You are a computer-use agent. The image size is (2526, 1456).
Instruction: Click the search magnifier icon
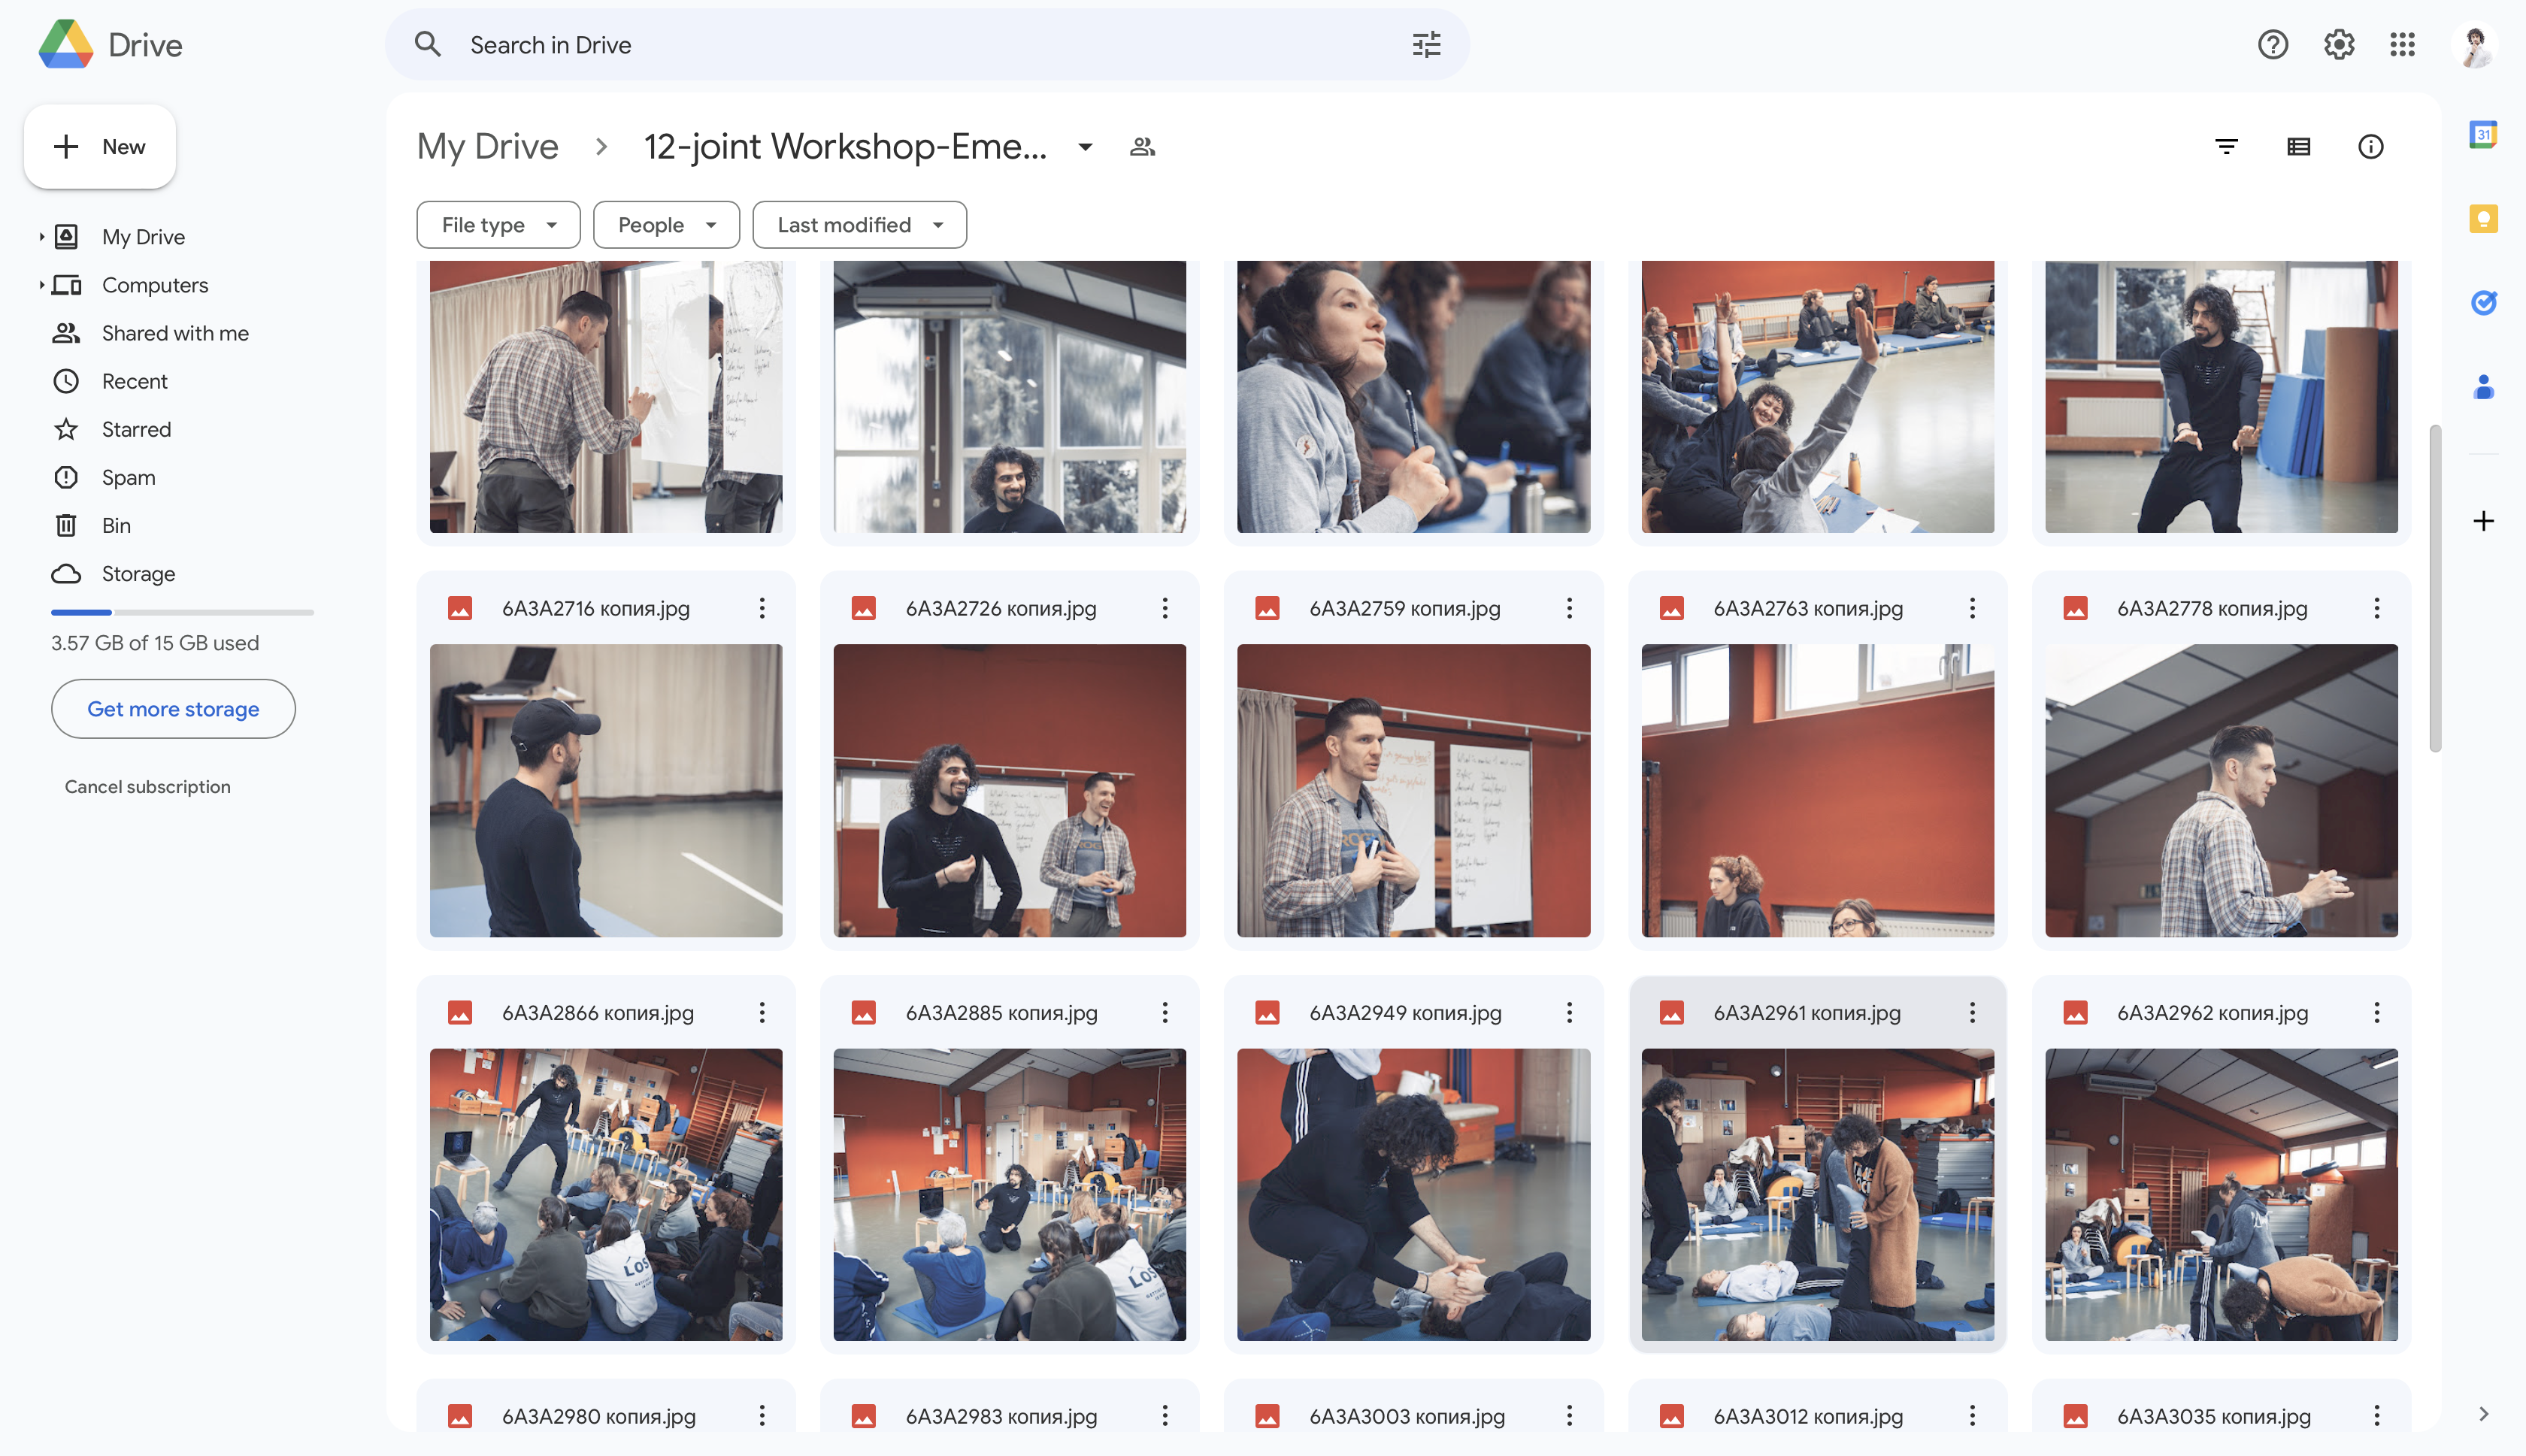point(427,44)
